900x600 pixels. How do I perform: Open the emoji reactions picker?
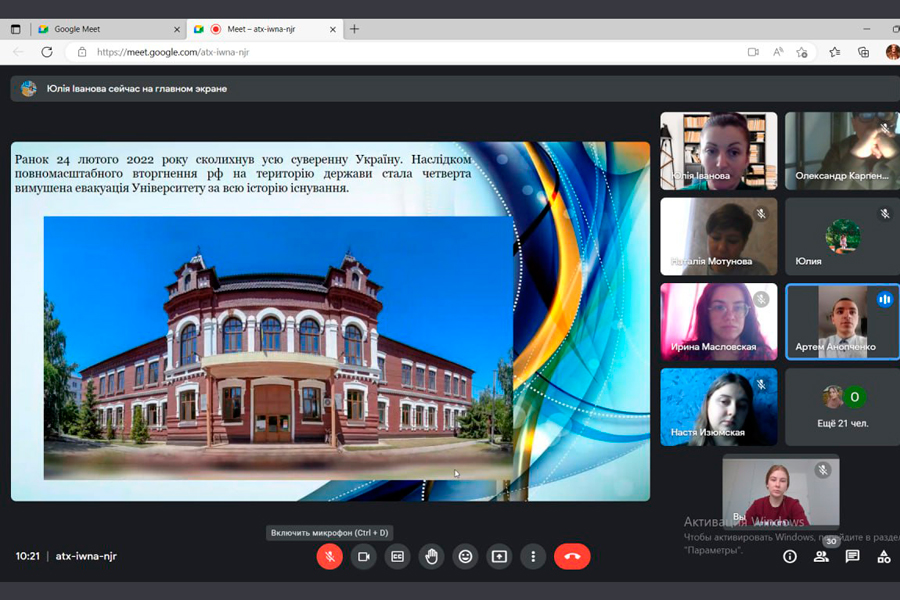coord(465,556)
